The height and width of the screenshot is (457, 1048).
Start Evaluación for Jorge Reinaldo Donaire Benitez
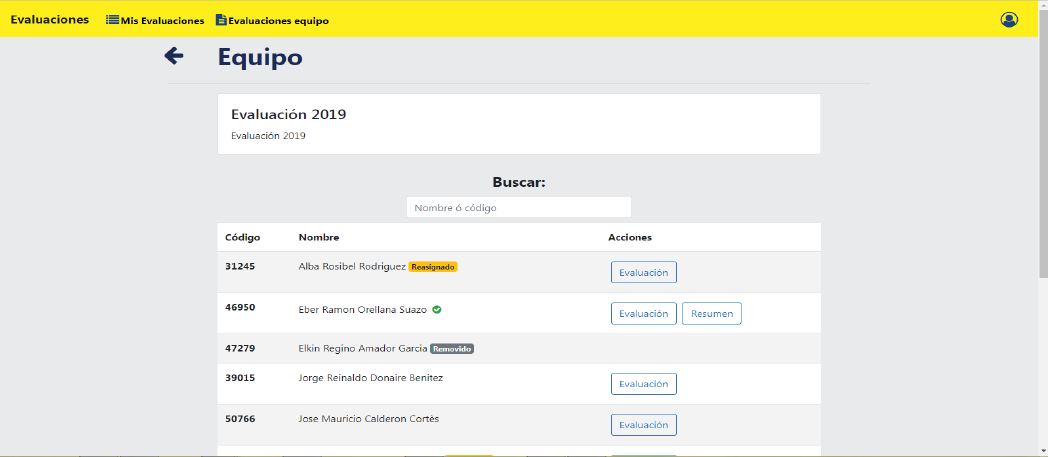pos(643,384)
